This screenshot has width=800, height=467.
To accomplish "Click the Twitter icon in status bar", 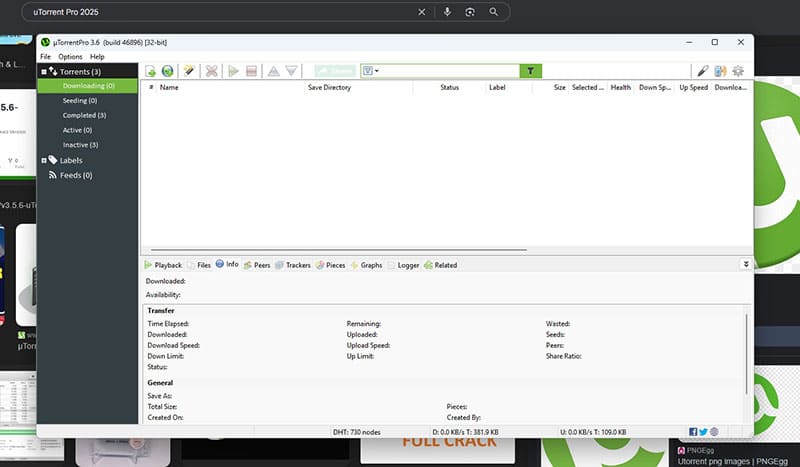I will 704,432.
